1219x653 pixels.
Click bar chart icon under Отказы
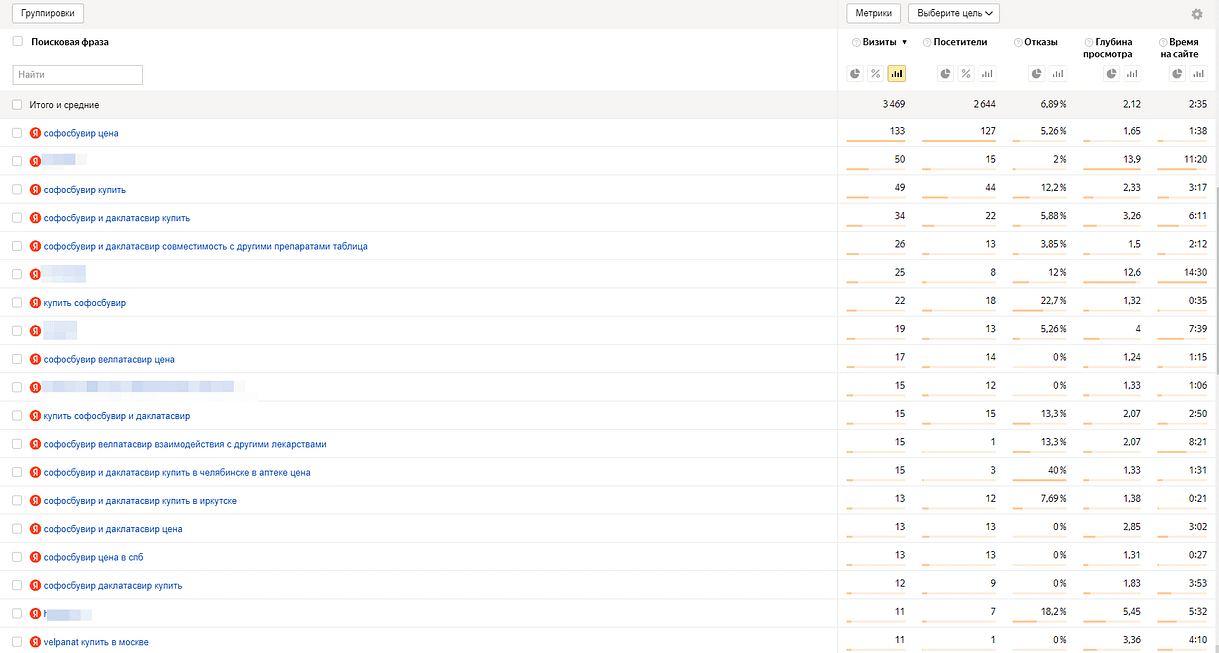pos(1057,73)
